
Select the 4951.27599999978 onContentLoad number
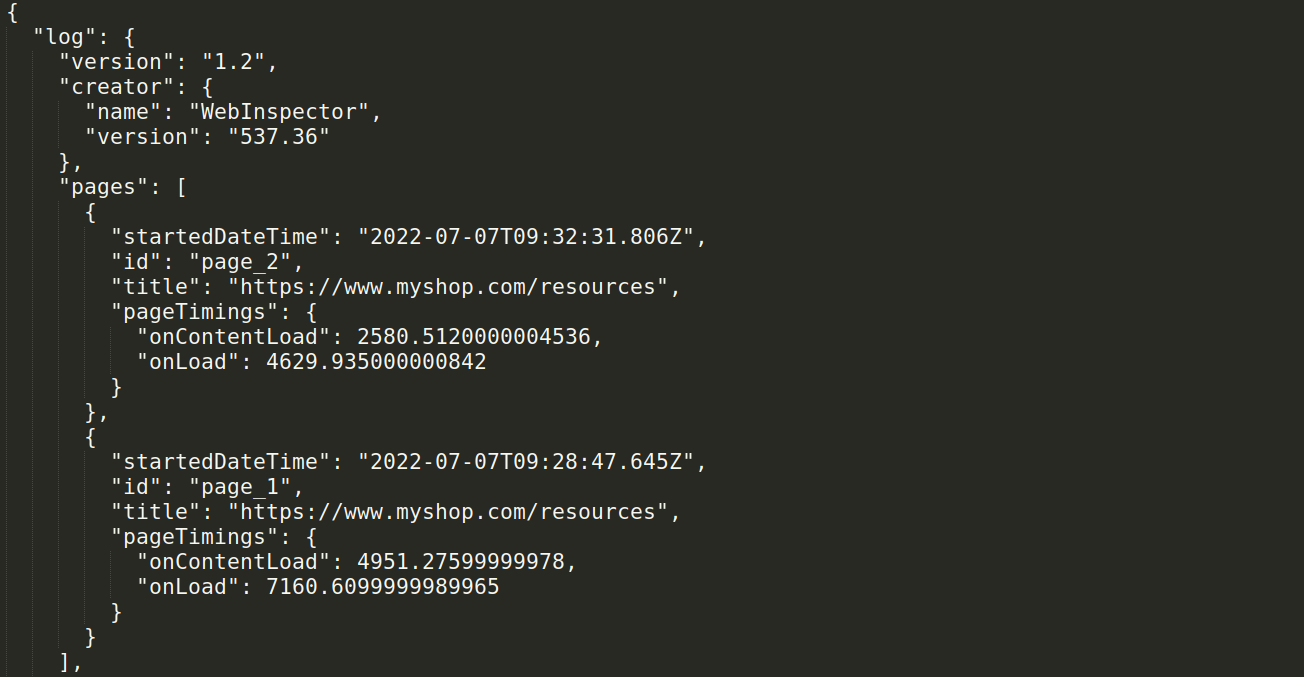461,562
